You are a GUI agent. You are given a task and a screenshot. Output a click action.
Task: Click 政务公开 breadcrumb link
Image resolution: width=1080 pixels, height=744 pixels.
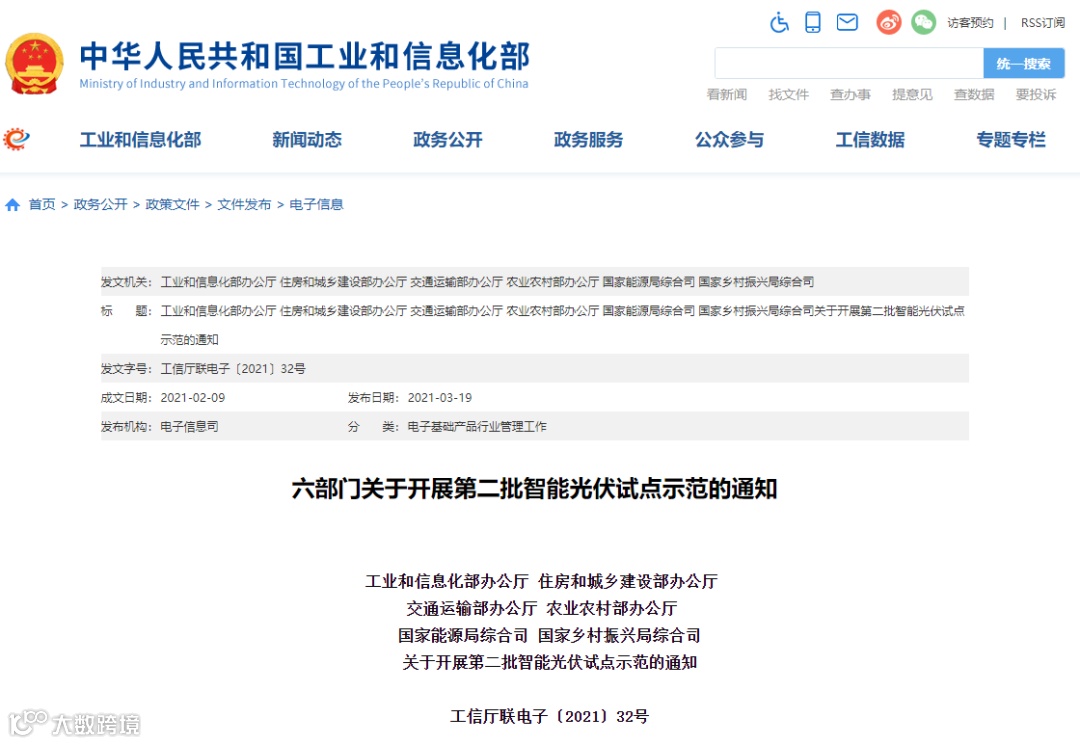tap(101, 205)
